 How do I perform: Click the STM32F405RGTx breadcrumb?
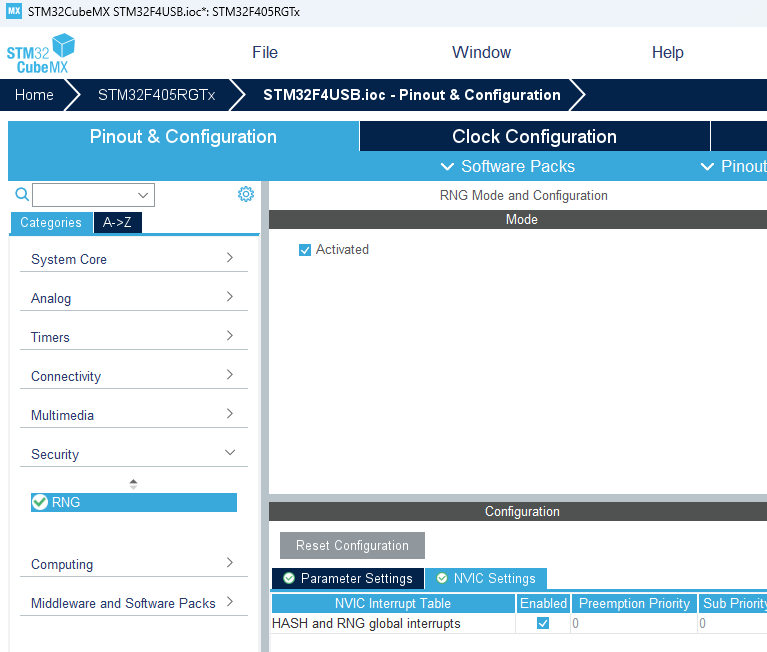(x=157, y=95)
